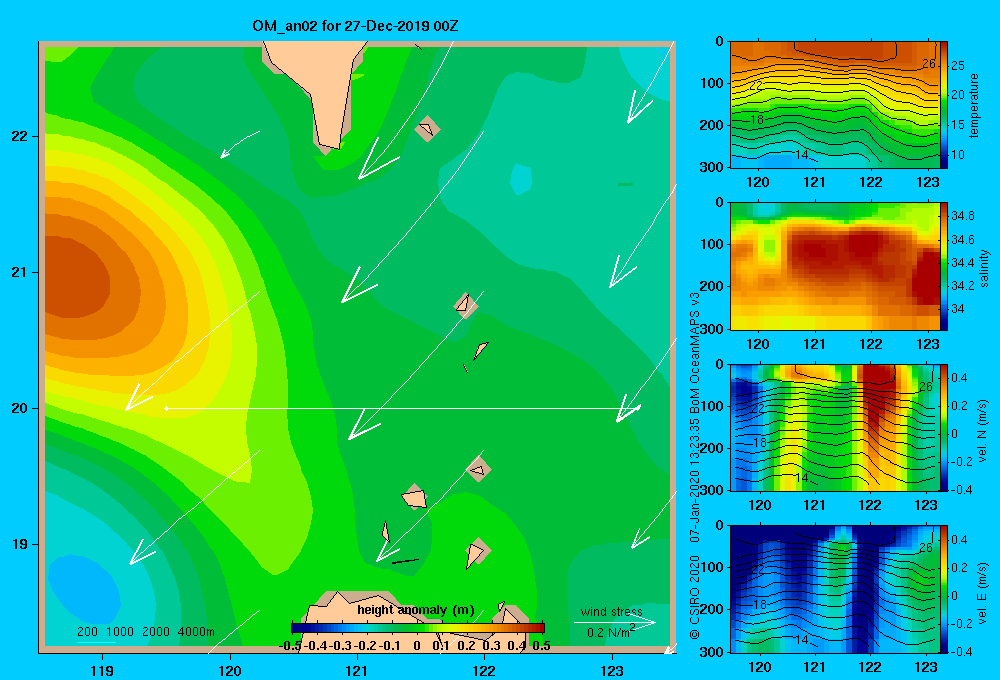Select the salinity color bar

(944, 266)
